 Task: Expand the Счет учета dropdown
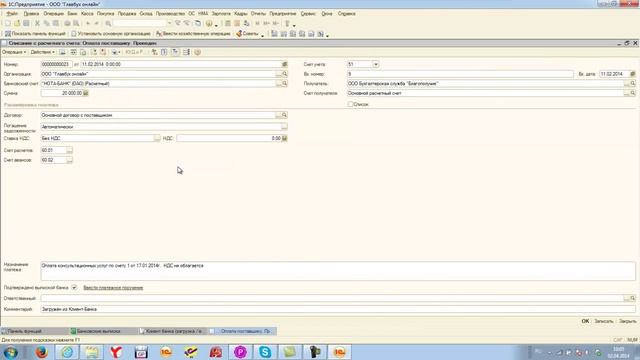click(x=376, y=64)
